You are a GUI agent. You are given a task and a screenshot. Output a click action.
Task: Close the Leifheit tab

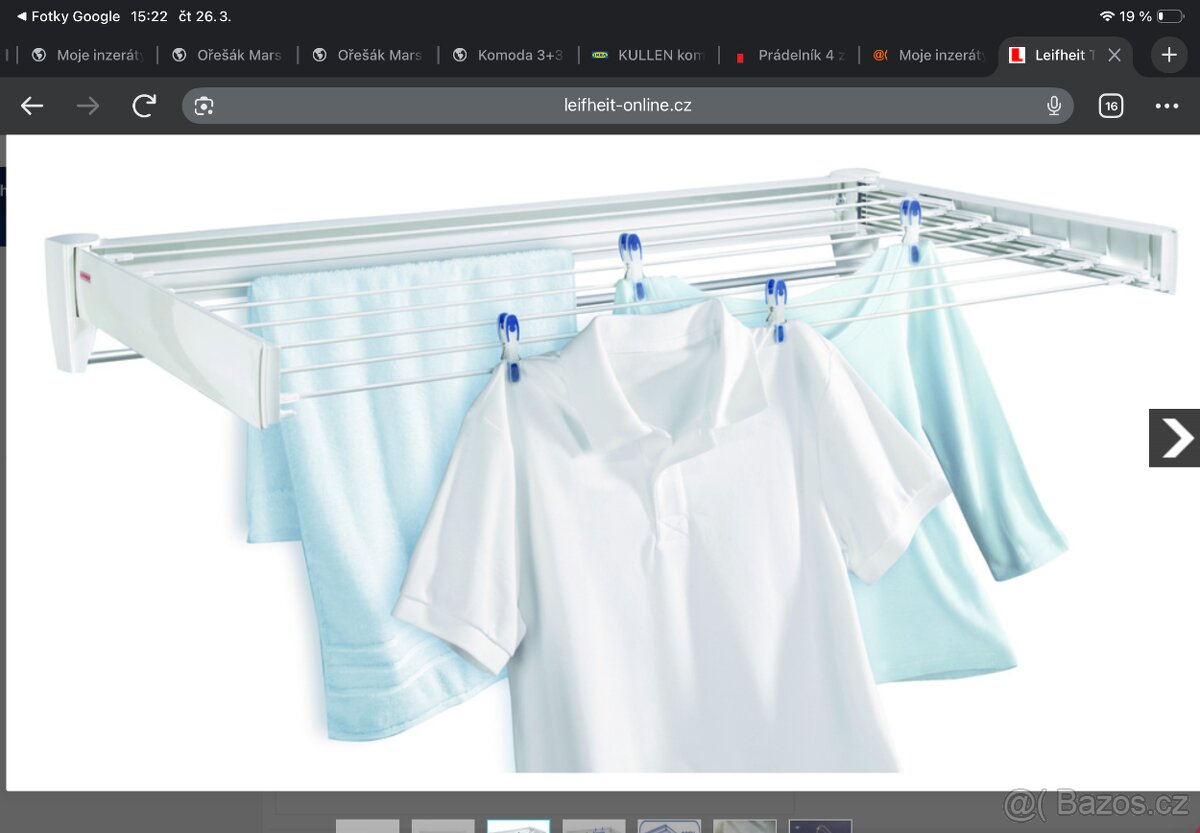[1114, 55]
